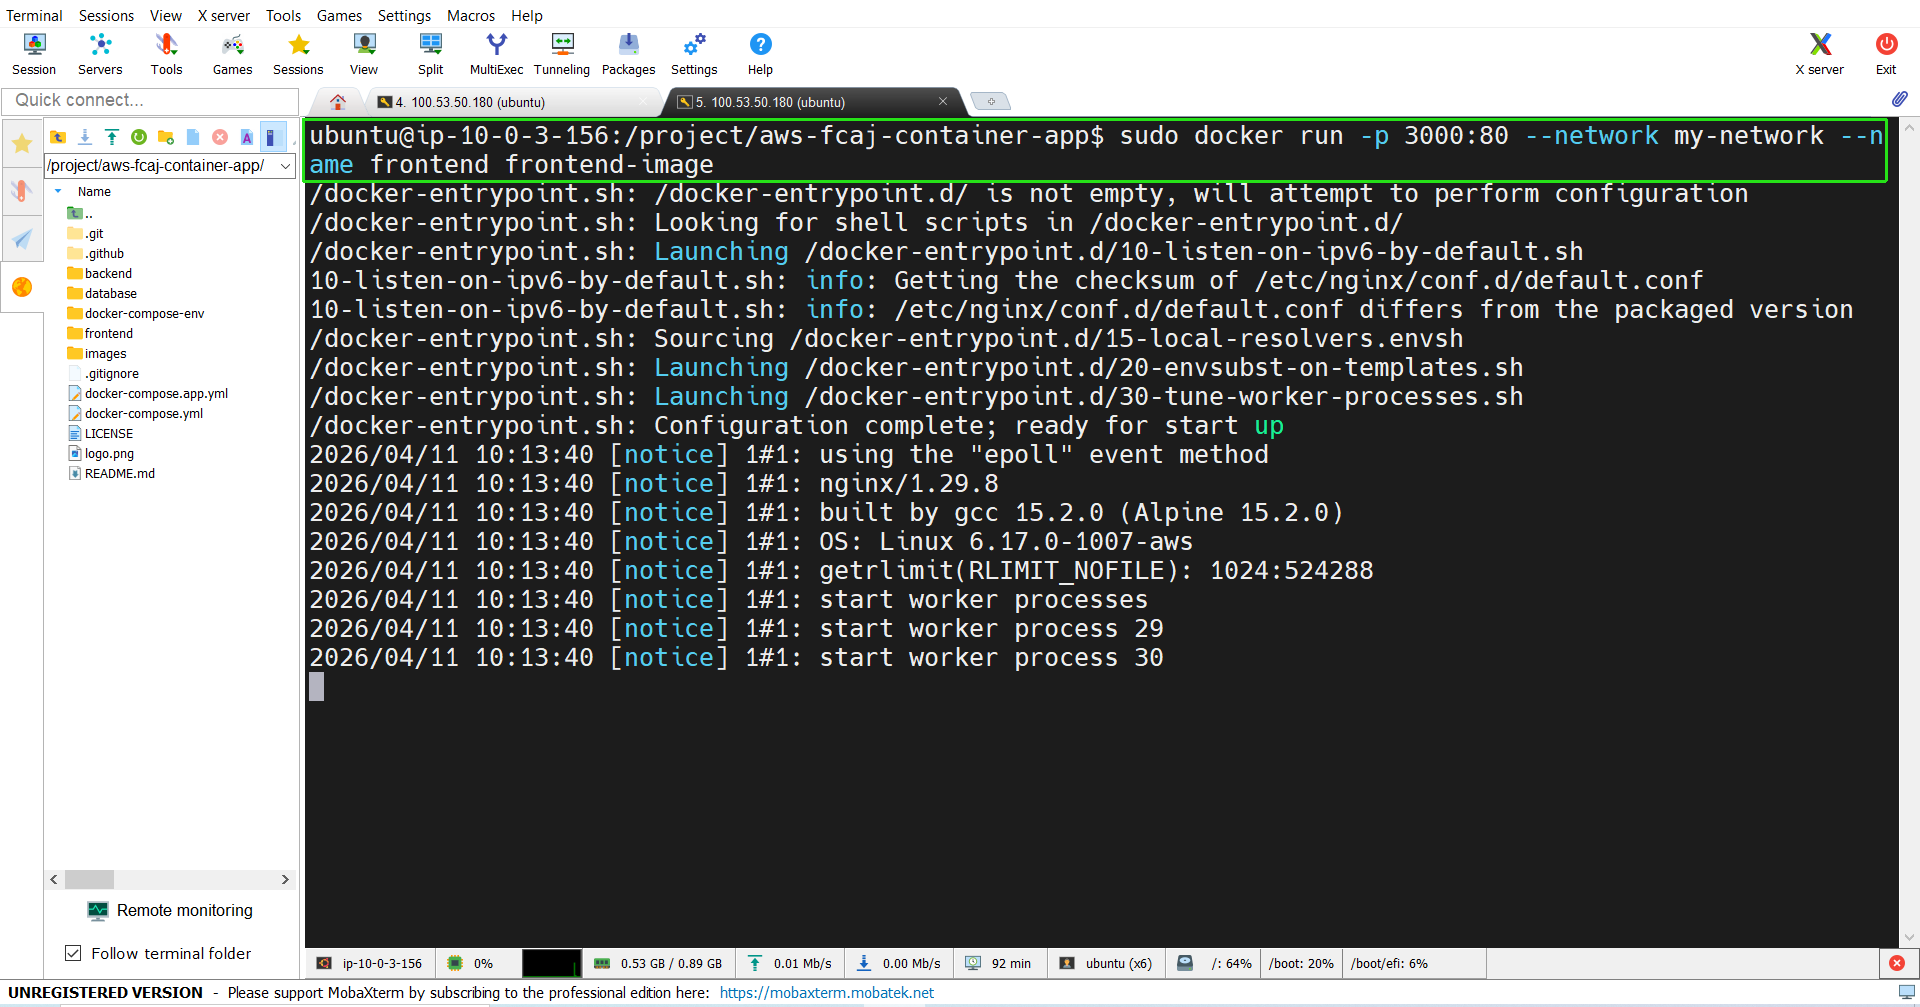Select the docker-compose-env folder
This screenshot has width=1920, height=1007.
coord(135,313)
